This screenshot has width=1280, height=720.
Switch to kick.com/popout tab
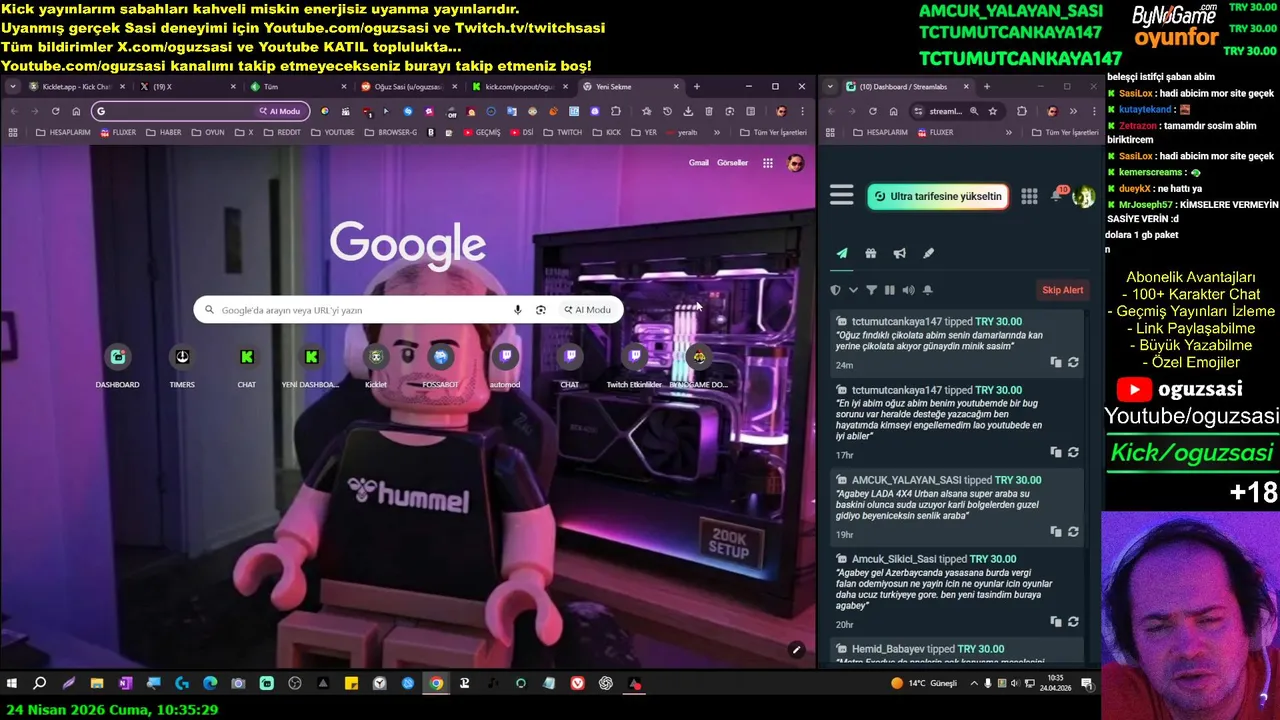pos(518,87)
